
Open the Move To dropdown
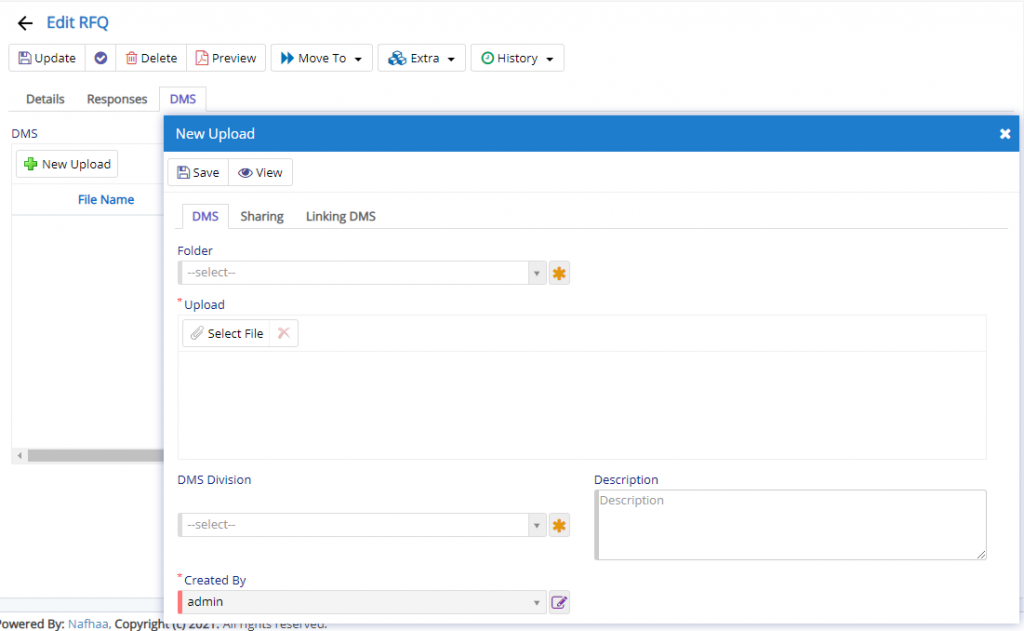321,58
